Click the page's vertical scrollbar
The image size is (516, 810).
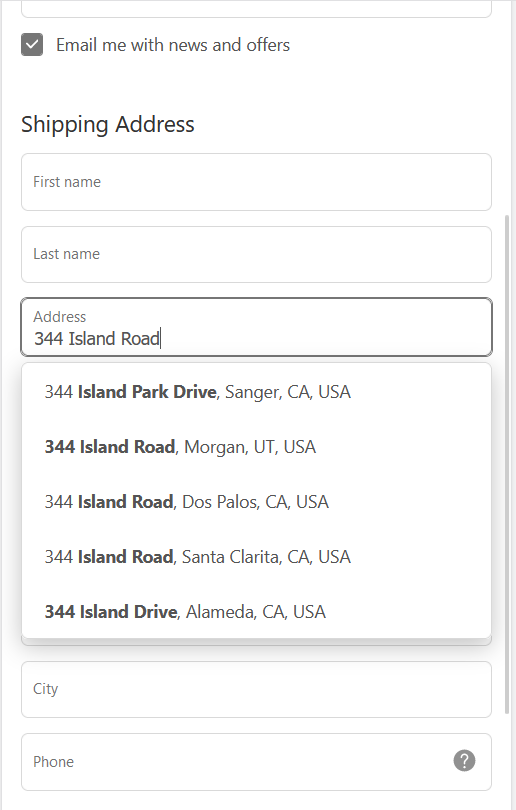click(x=507, y=464)
